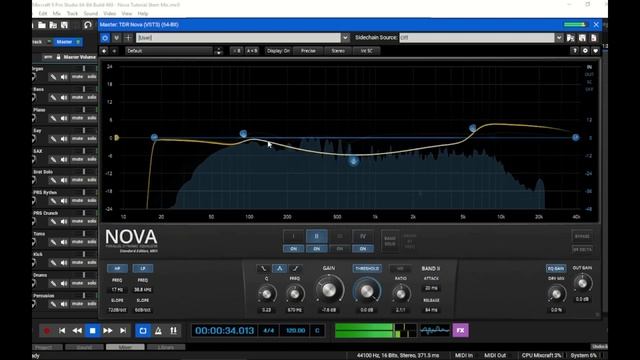Toggle the loop playback button
Viewport: 640px width, 360px height.
tap(143, 331)
